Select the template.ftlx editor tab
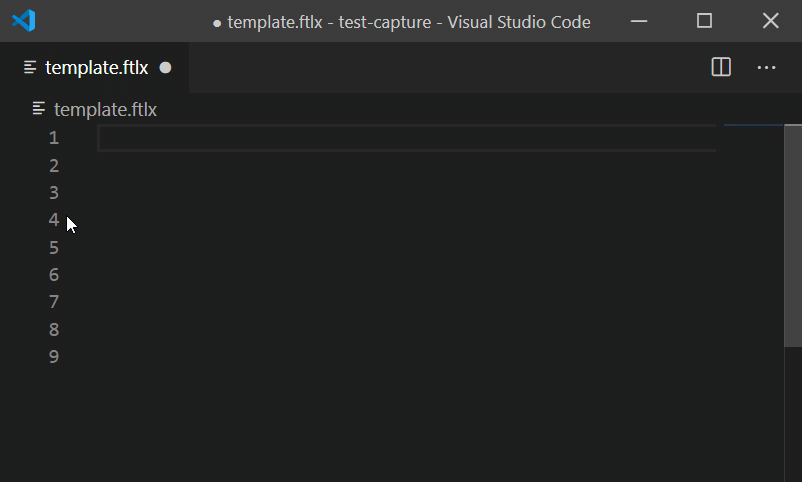 point(95,68)
